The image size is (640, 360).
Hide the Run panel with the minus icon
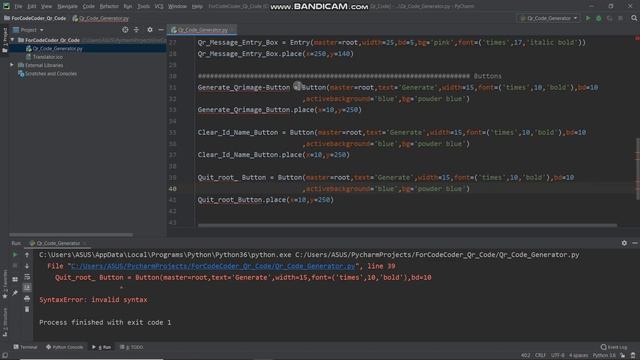[x=635, y=243]
